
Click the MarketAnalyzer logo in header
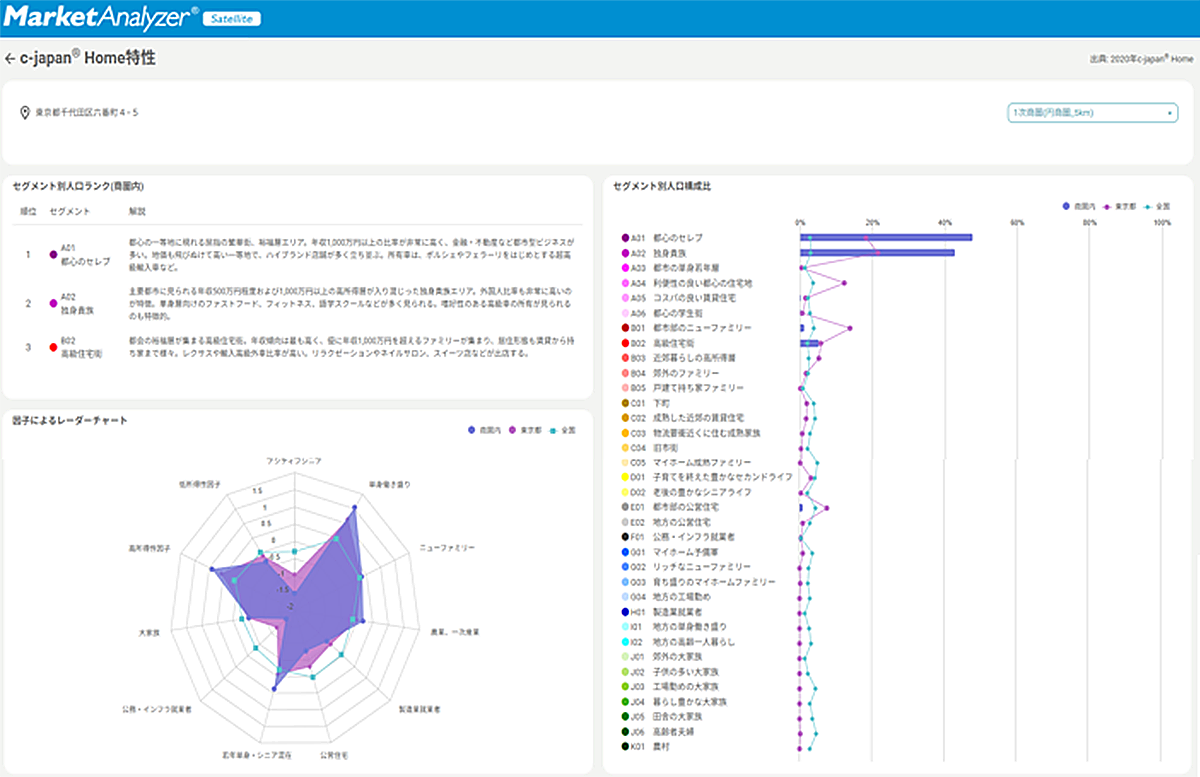click(x=100, y=17)
